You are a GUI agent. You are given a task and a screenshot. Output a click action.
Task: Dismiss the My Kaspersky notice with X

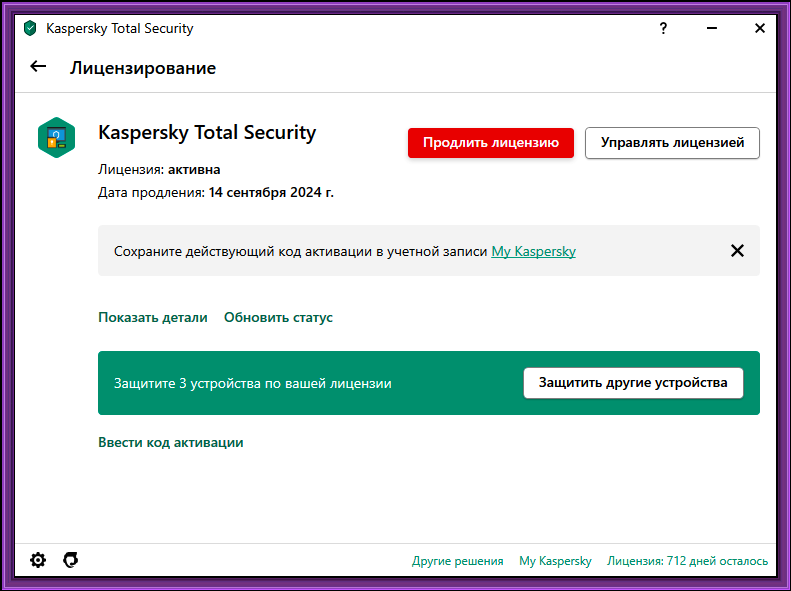(737, 251)
